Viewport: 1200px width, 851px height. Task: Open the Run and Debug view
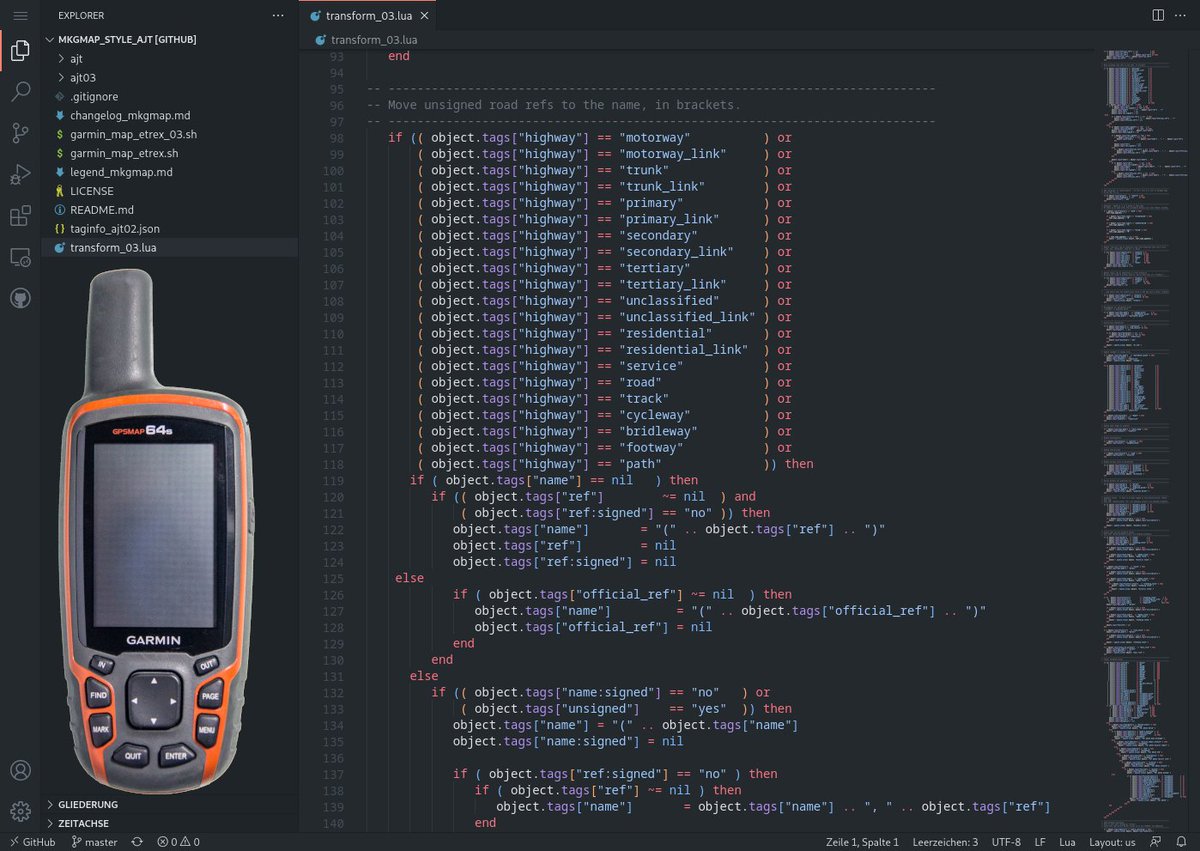pos(20,175)
